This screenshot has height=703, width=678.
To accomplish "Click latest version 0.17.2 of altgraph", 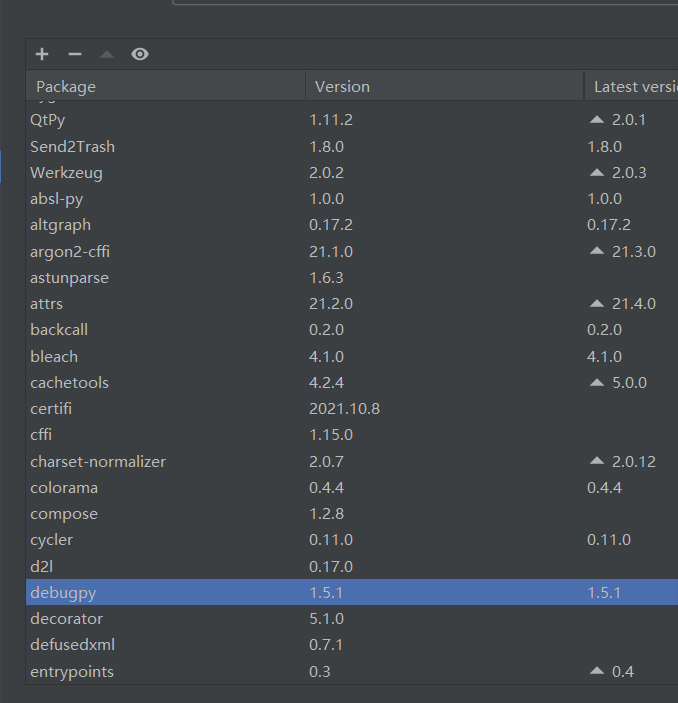I will click(x=609, y=225).
